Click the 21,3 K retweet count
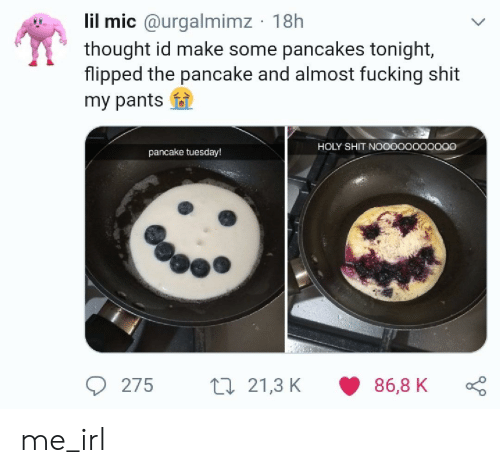The image size is (500, 473). pos(274,386)
